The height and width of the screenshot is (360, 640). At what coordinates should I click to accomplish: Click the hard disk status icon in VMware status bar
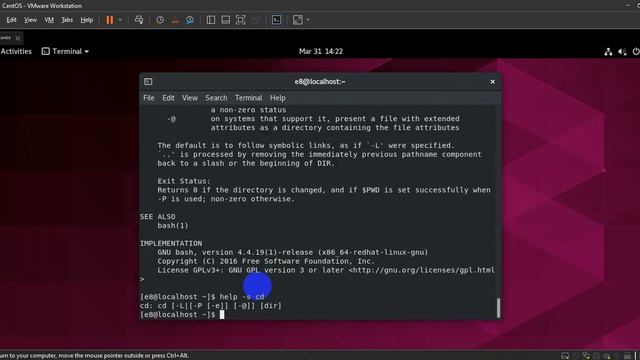pos(565,356)
